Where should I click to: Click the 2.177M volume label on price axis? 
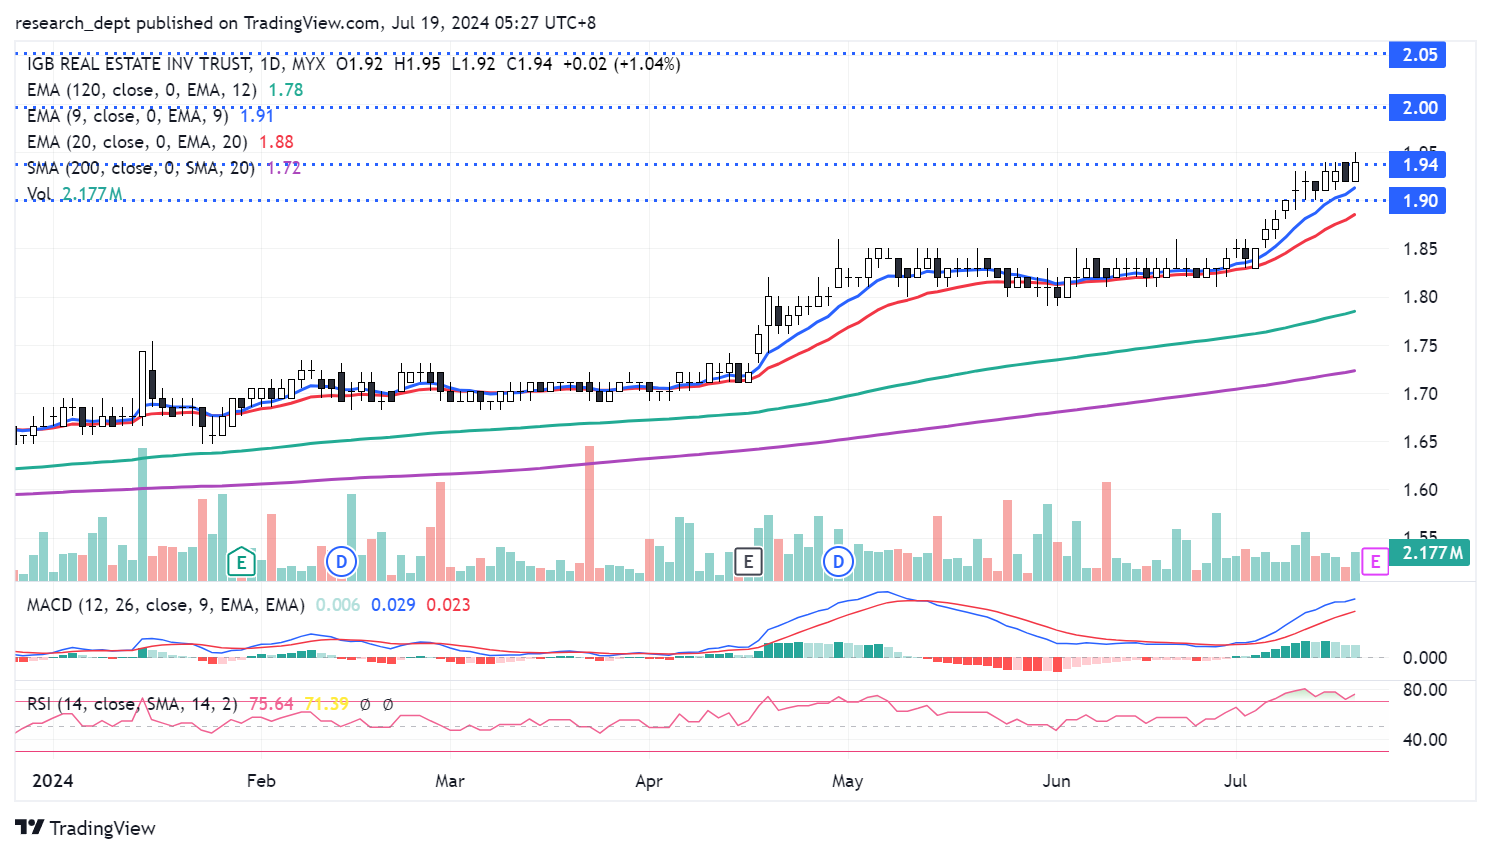tap(1432, 553)
